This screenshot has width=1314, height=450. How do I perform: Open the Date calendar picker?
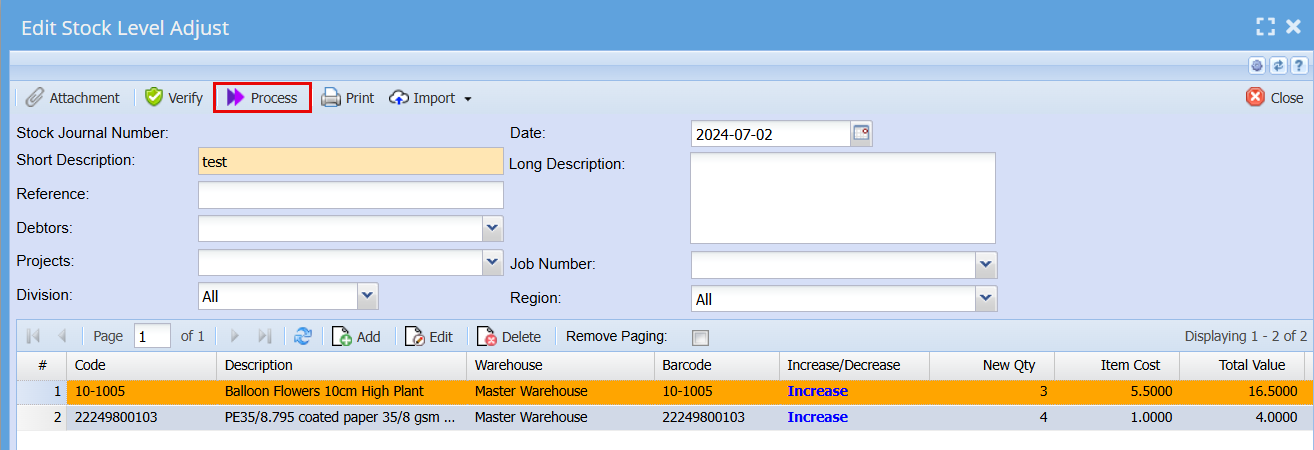coord(861,134)
